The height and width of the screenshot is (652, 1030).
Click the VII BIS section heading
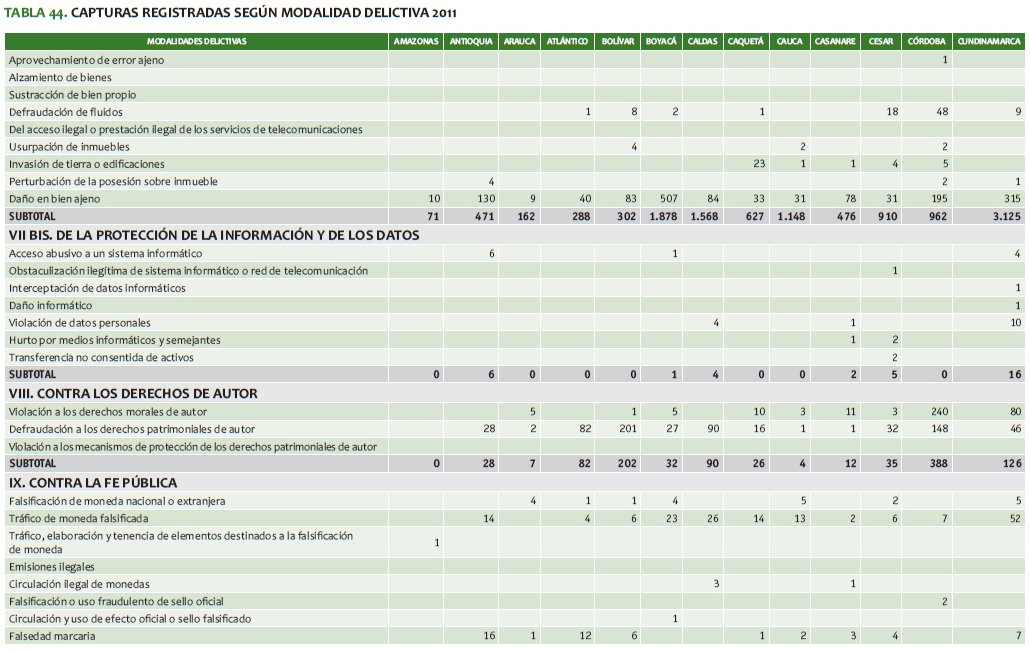click(213, 236)
